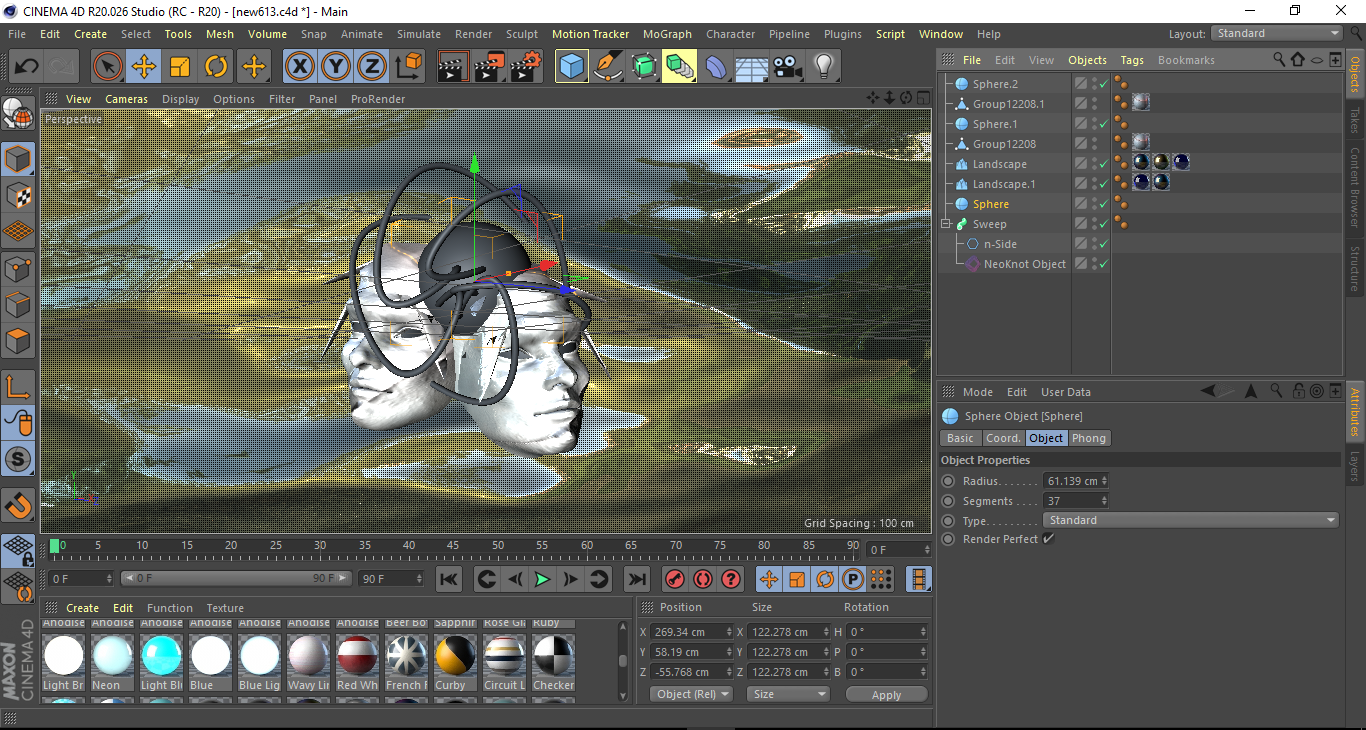The width and height of the screenshot is (1366, 730).
Task: Toggle Z axis lock
Action: (372, 67)
